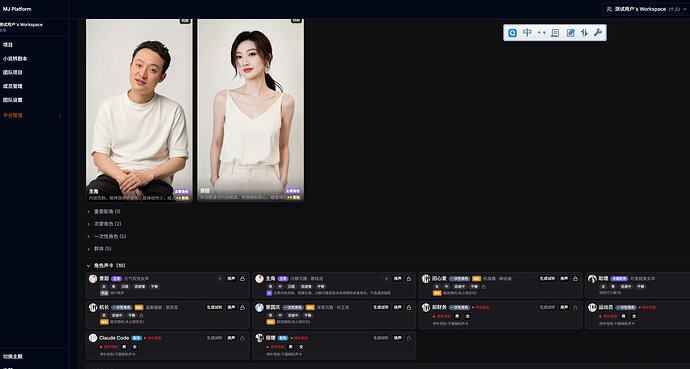690x369 pixels.
Task: Click the 景甜 voice card avatar
Action: (x=93, y=279)
